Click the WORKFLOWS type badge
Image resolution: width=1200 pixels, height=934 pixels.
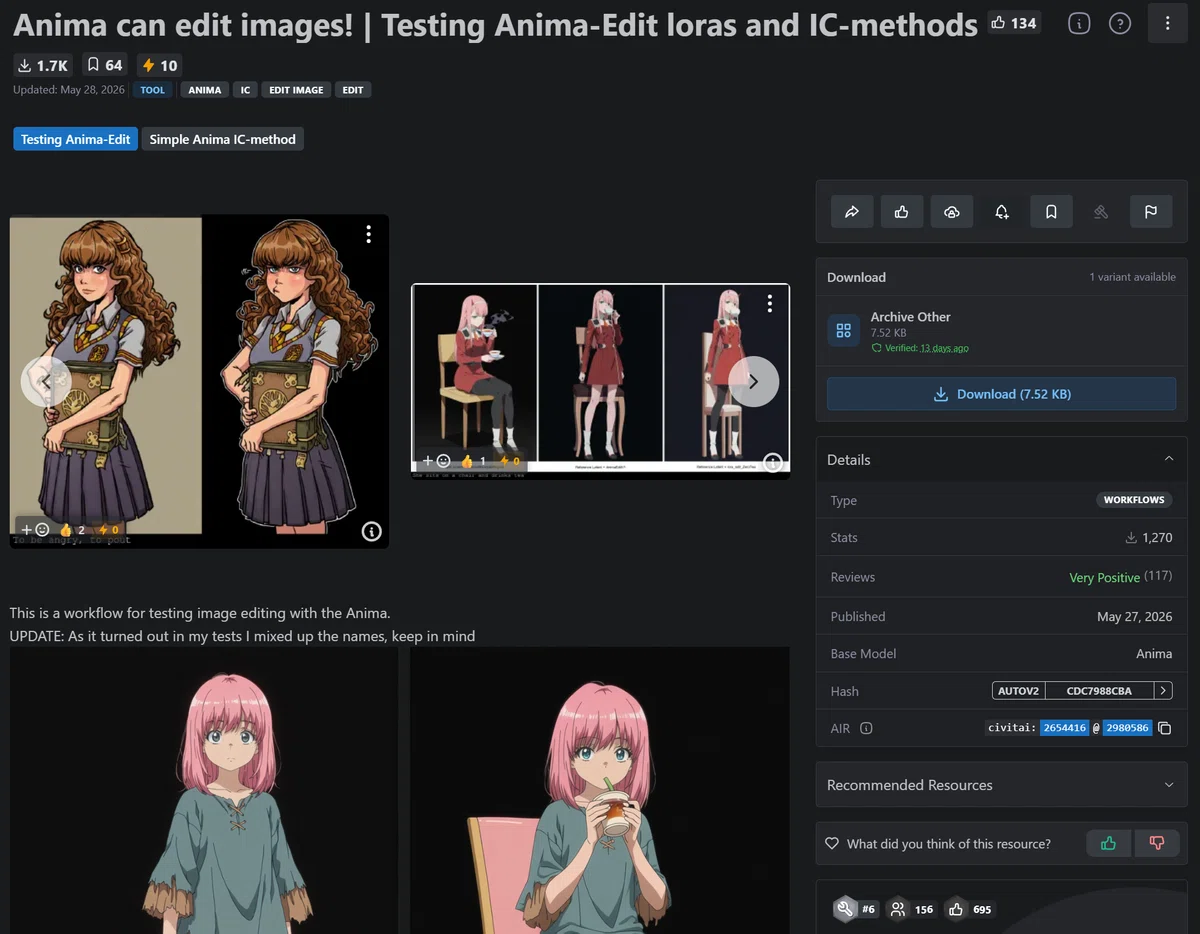click(1134, 500)
